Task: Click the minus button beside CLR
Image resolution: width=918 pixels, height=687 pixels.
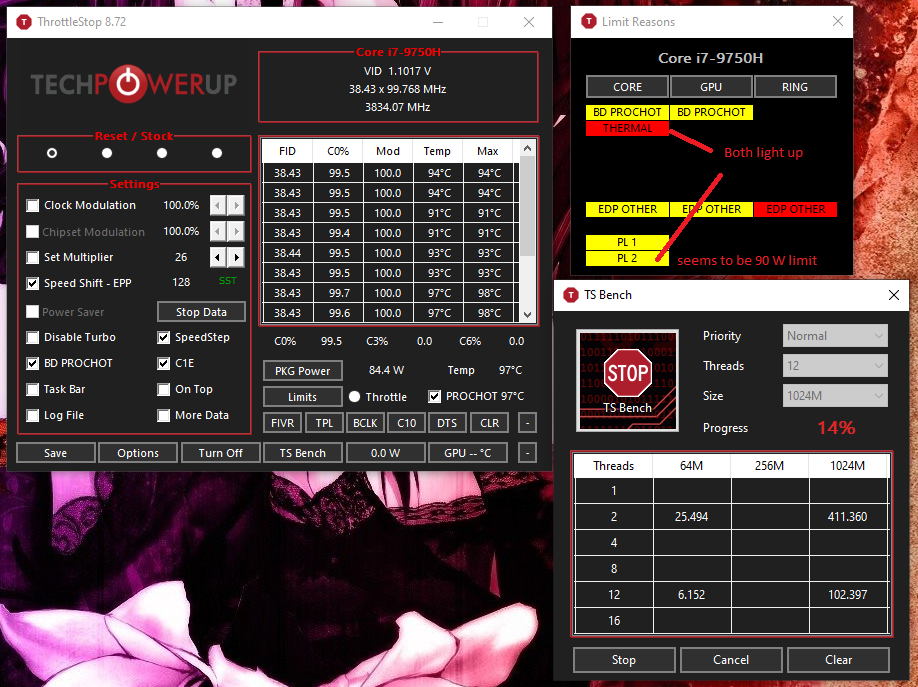Action: click(x=527, y=423)
